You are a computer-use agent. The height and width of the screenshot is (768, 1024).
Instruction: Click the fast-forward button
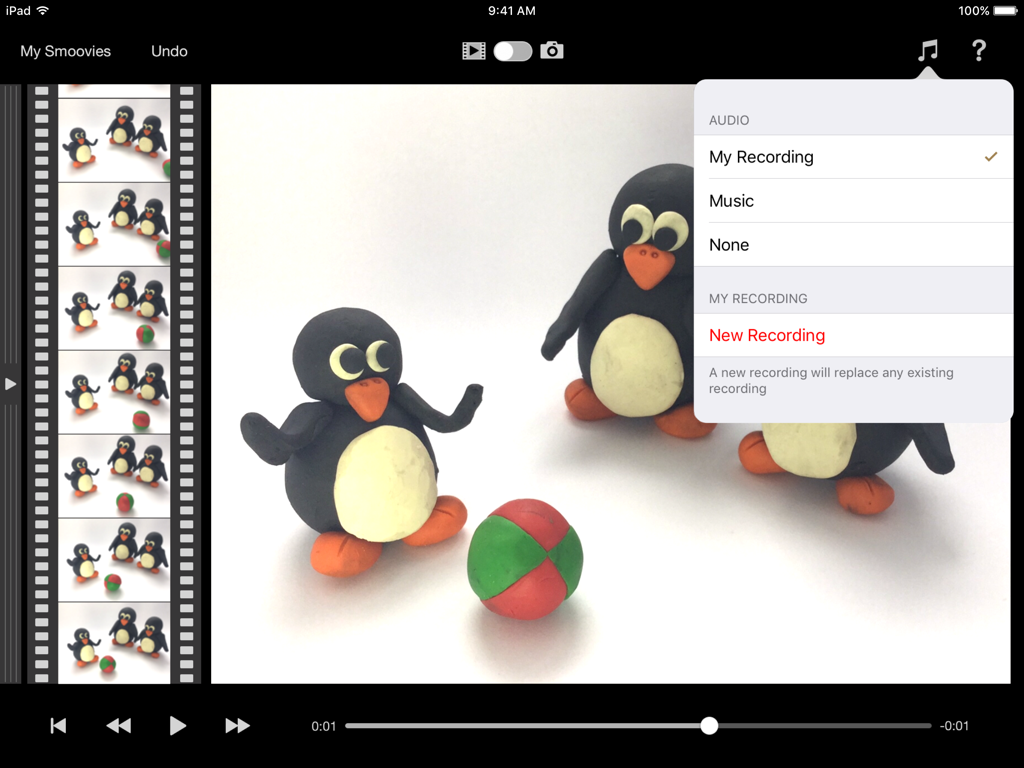[x=237, y=725]
